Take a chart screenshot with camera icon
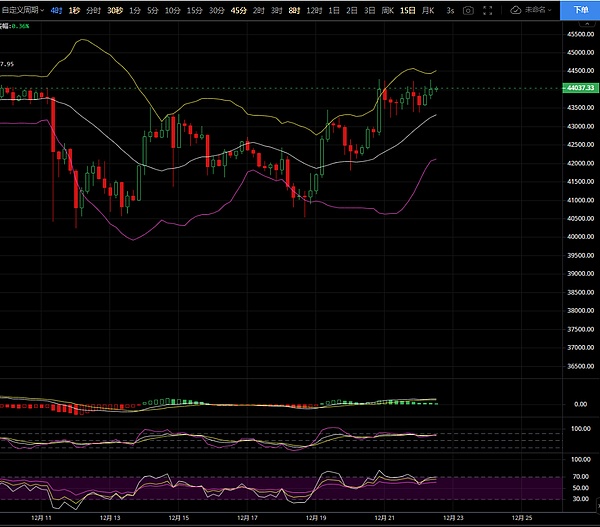The height and width of the screenshot is (527, 600). [469, 9]
